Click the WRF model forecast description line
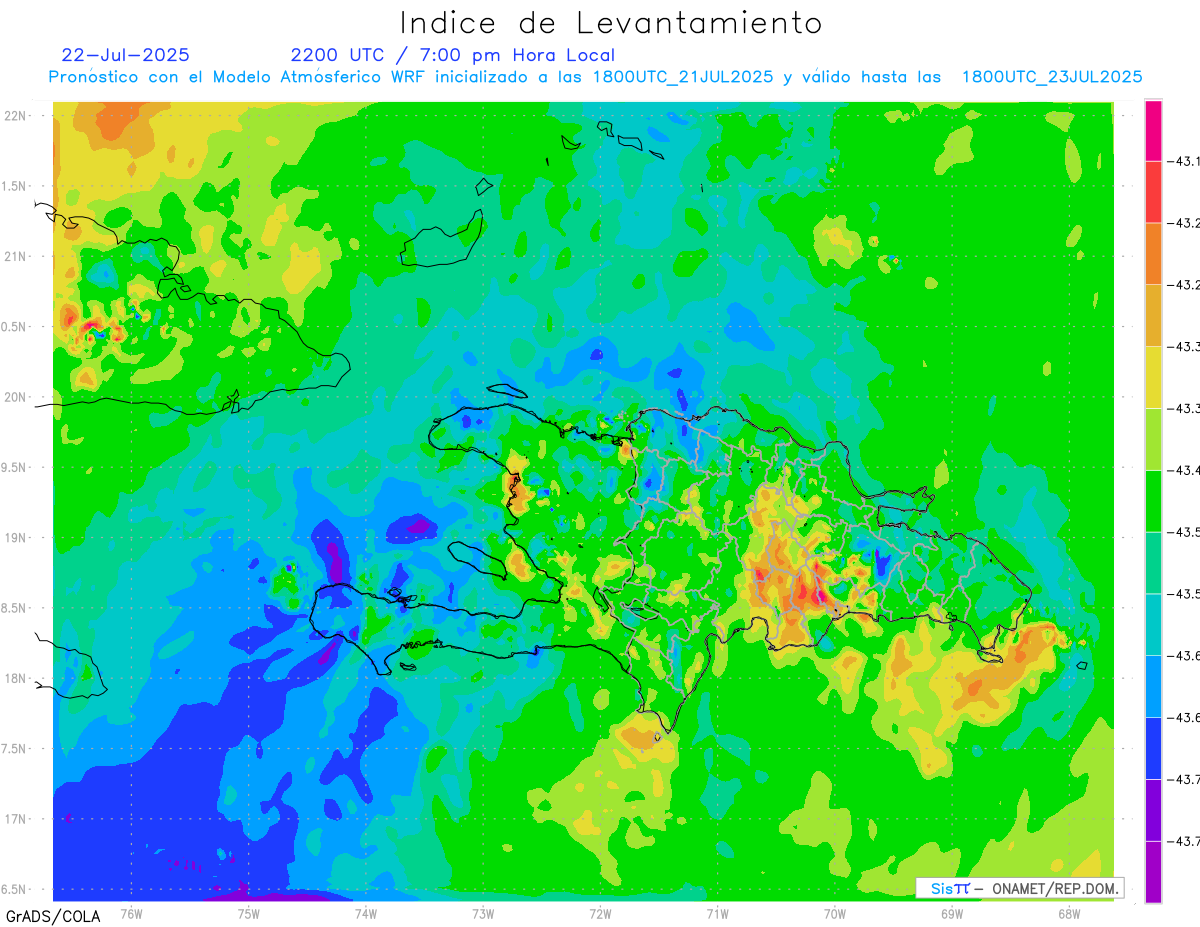Viewport: 1200px width, 927px height. point(595,77)
